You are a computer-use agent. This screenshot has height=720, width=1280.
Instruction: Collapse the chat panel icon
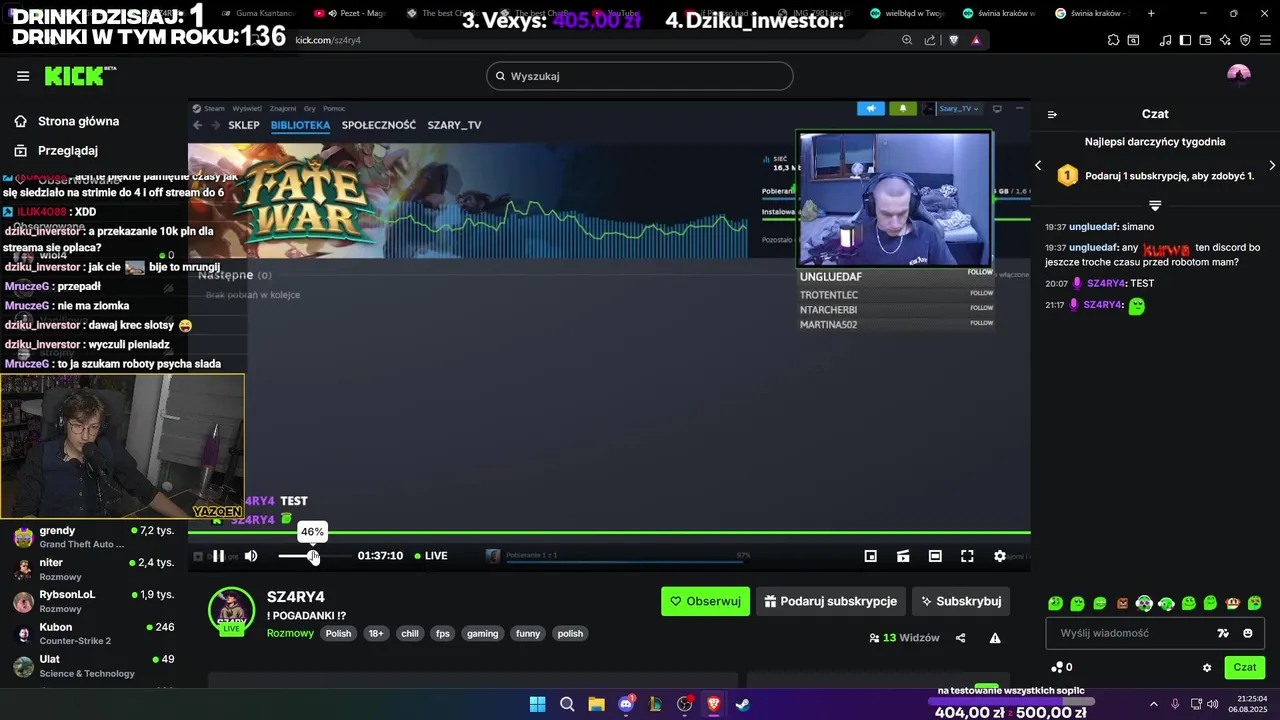(x=1052, y=114)
